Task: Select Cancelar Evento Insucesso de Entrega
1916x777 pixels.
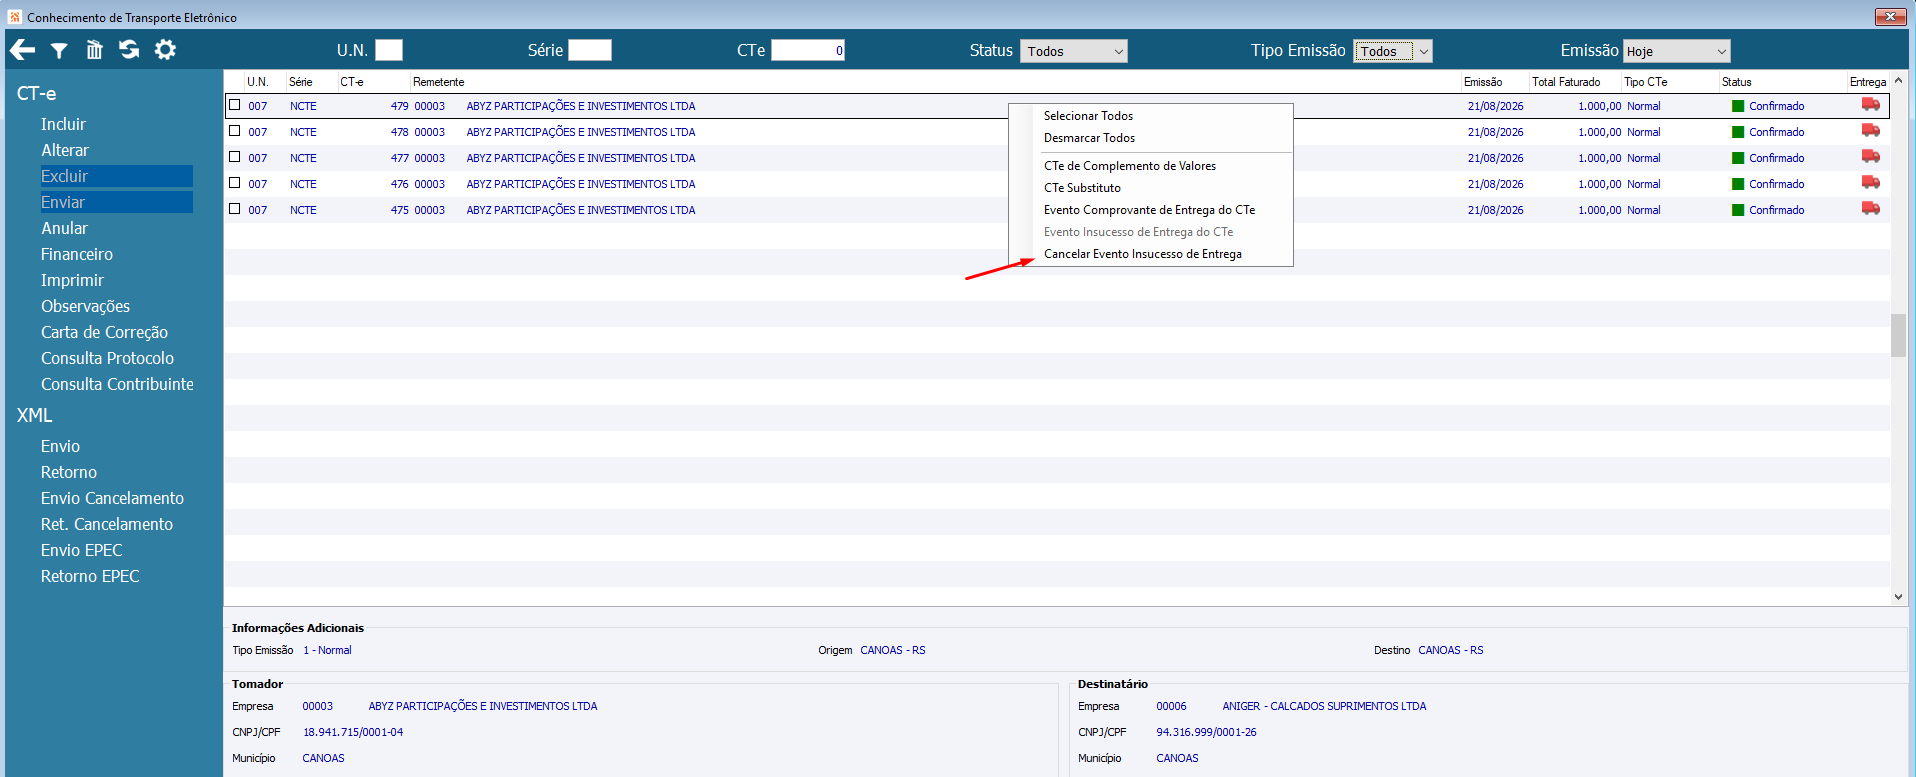Action: [x=1143, y=254]
